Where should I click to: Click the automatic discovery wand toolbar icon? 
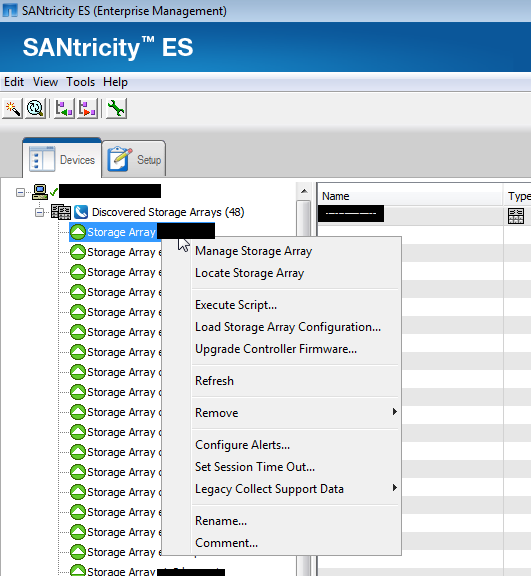click(x=12, y=108)
